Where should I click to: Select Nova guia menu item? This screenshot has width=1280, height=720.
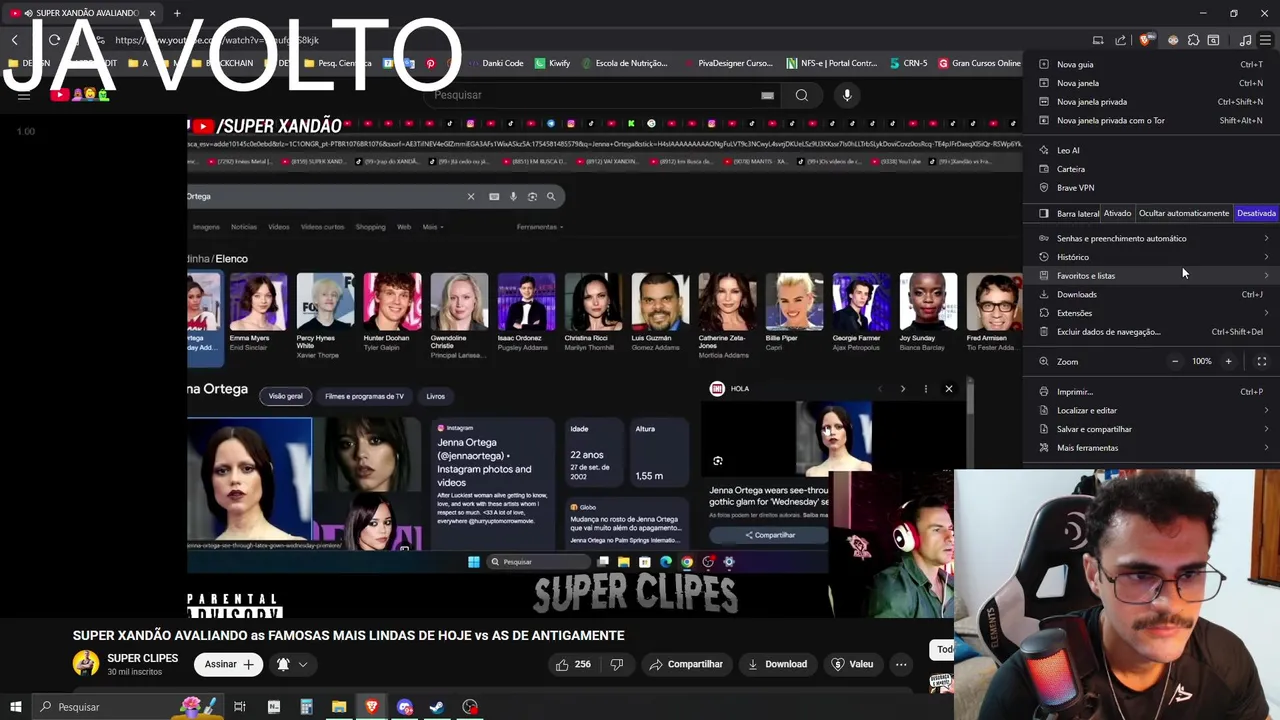[x=1152, y=64]
